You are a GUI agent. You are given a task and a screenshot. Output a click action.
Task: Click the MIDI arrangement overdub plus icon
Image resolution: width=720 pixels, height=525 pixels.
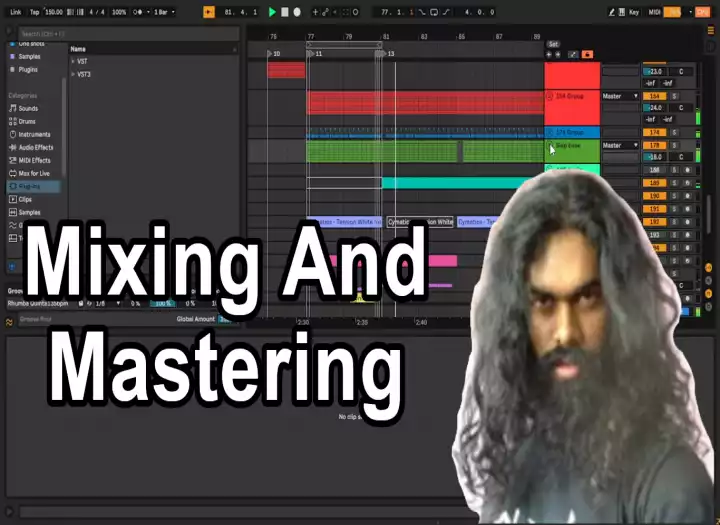coord(315,12)
